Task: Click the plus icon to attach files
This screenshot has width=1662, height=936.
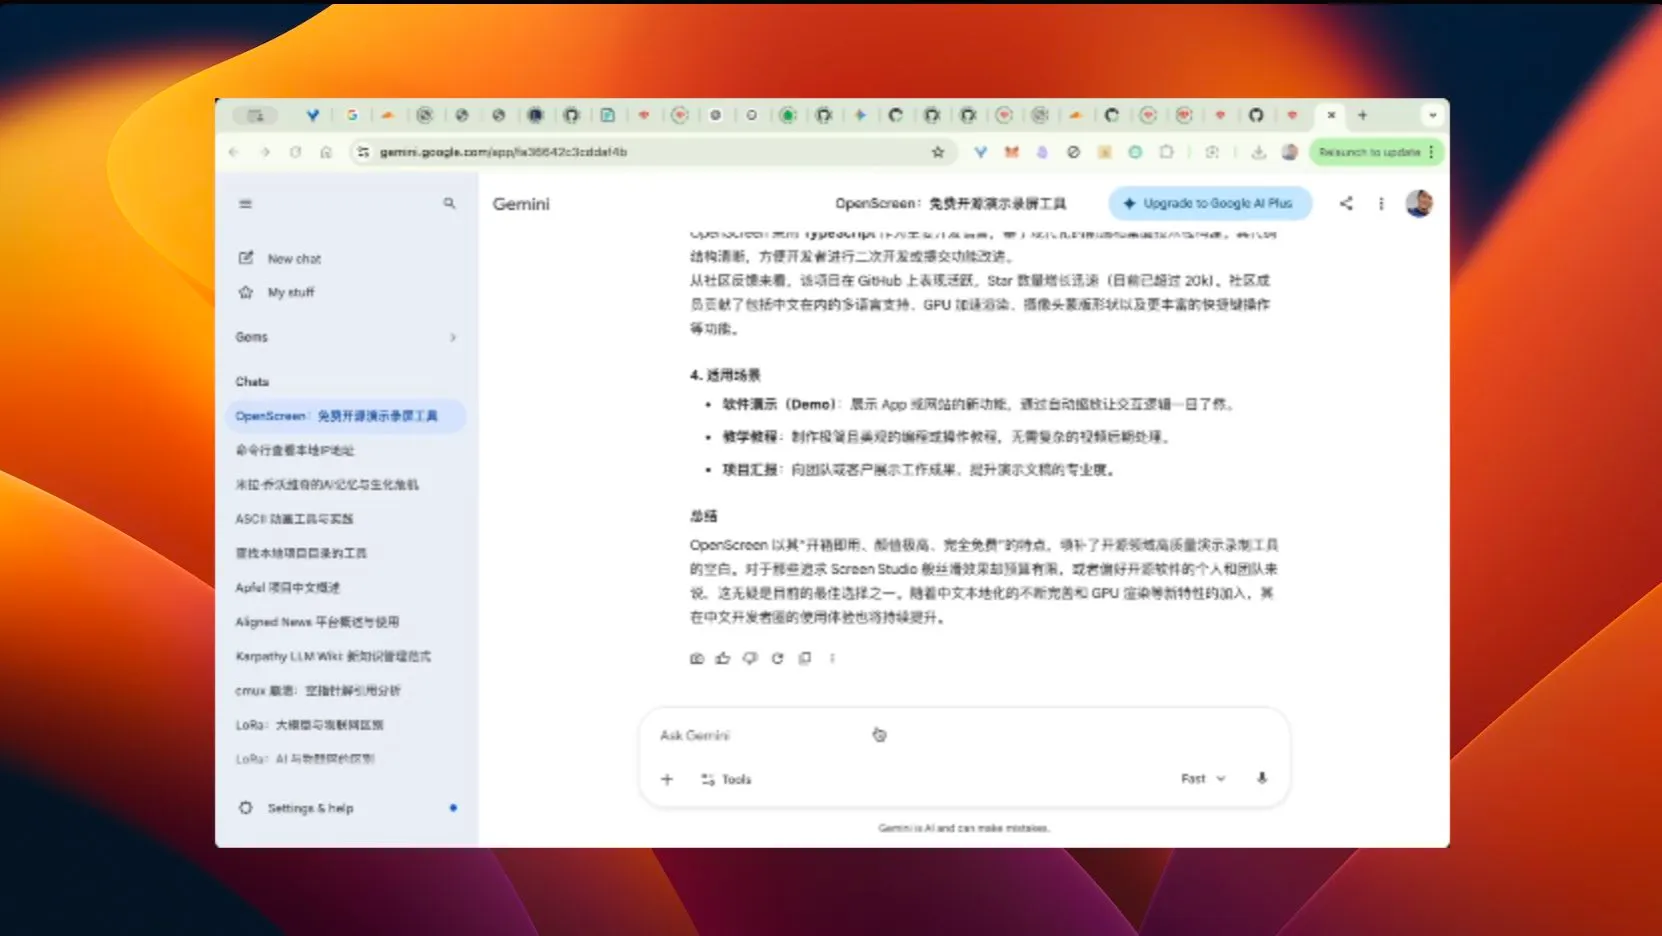Action: [666, 778]
